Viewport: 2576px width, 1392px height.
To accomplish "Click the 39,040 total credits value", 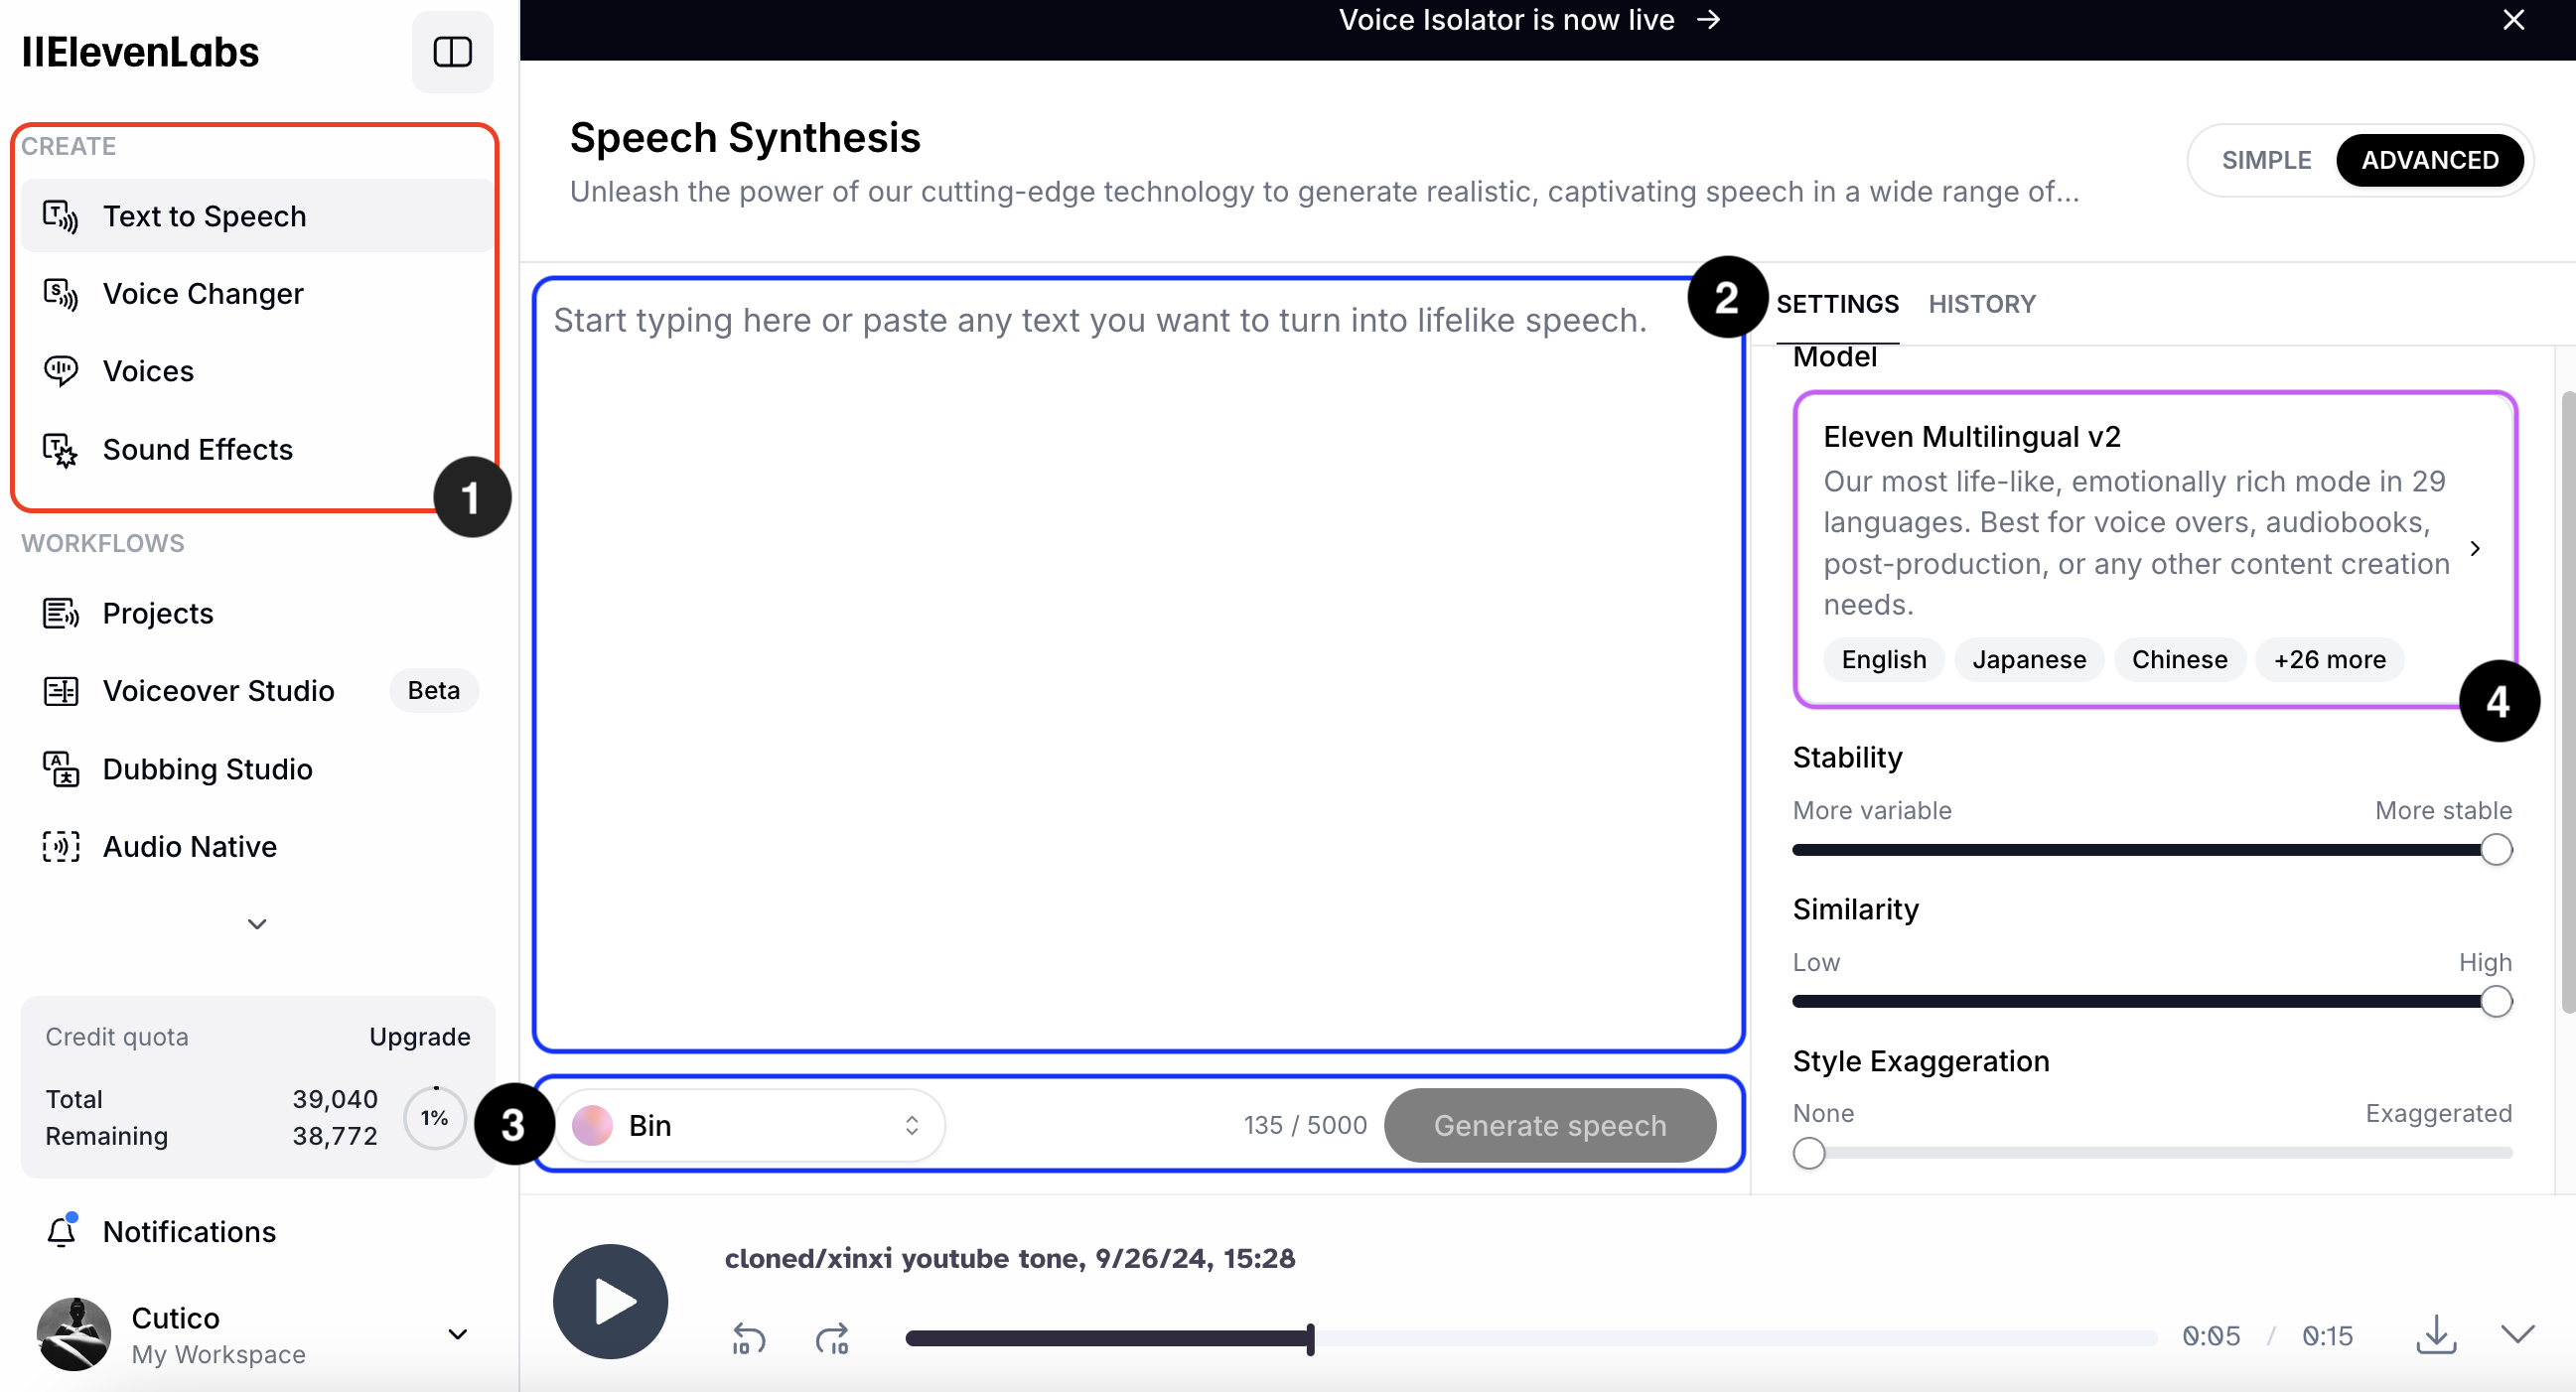I will coord(335,1099).
